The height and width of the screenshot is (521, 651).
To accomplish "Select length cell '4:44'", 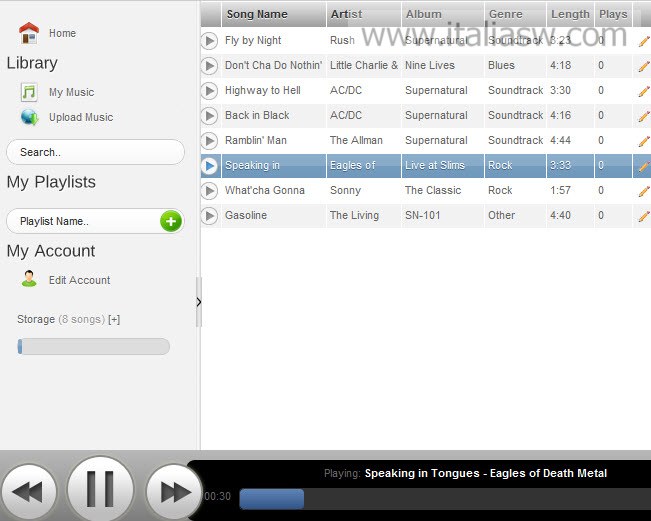I will tap(570, 140).
